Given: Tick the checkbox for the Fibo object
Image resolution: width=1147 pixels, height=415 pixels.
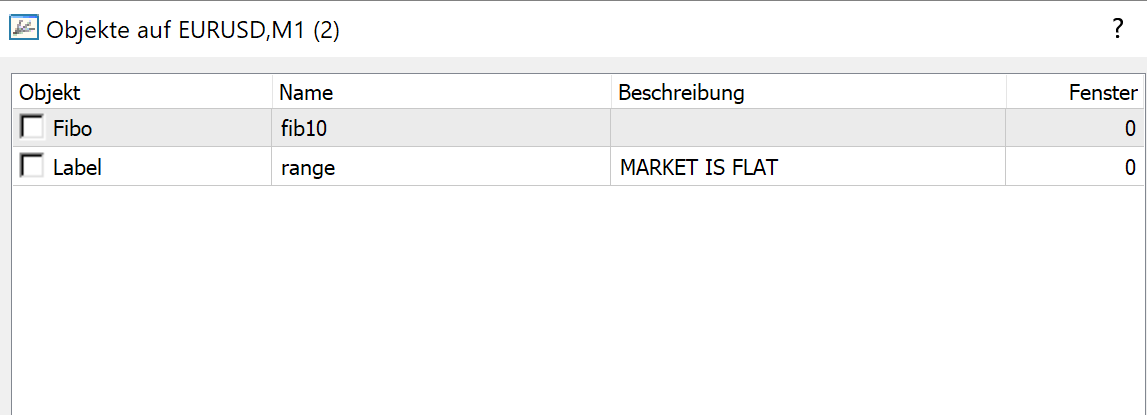Looking at the screenshot, I should (x=31, y=128).
